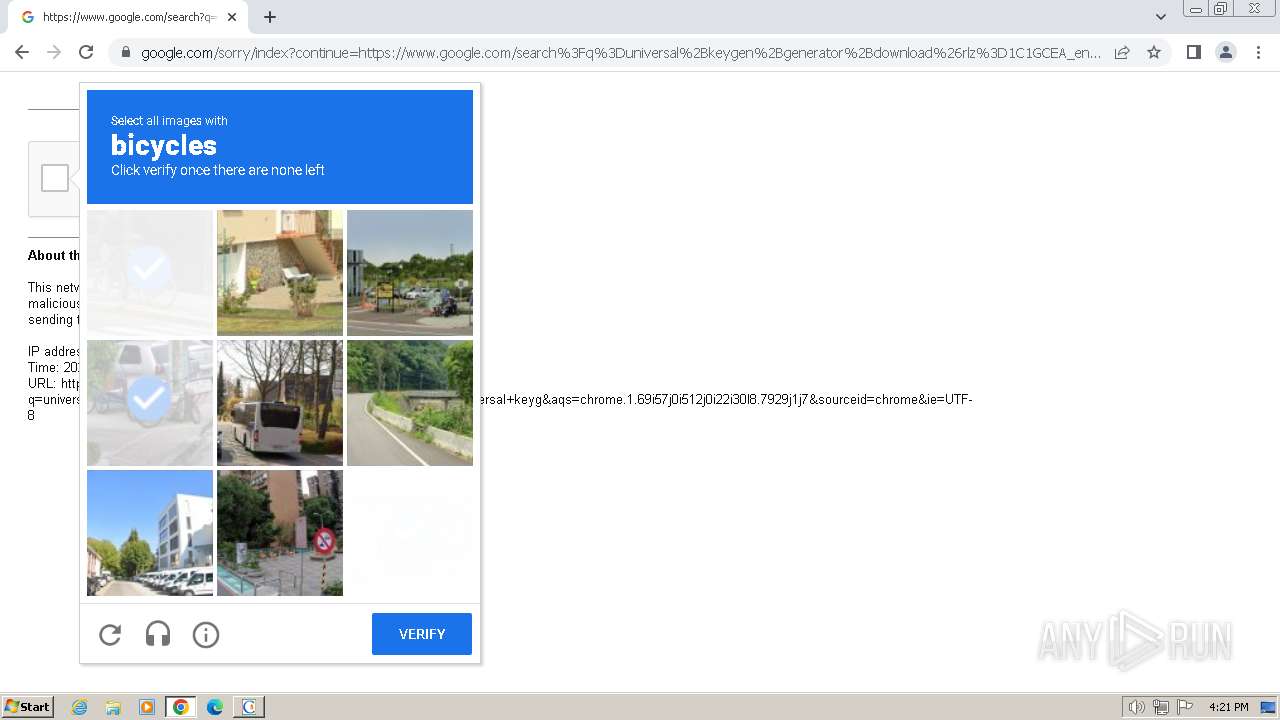Deselect the first checked bicycle tile
Viewport: 1280px width, 720px height.
click(150, 272)
